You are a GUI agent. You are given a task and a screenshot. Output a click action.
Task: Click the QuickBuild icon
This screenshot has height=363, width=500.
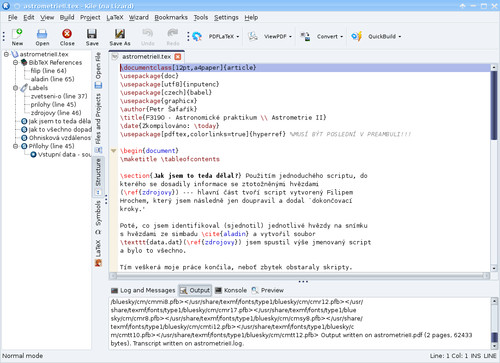[357, 36]
